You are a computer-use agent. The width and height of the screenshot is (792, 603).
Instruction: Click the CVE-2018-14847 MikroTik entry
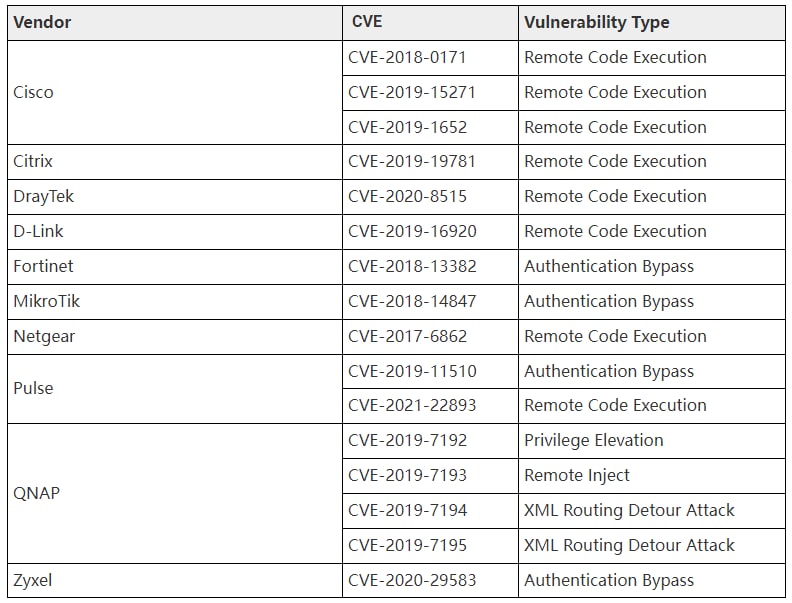(x=430, y=302)
